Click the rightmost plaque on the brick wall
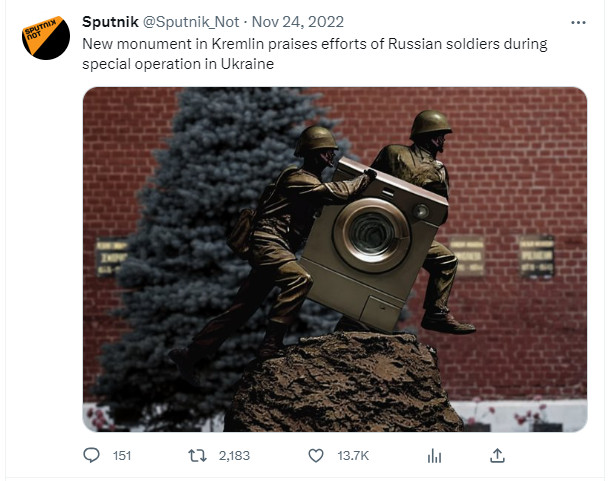Image resolution: width=613 pixels, height=481 pixels. point(537,256)
